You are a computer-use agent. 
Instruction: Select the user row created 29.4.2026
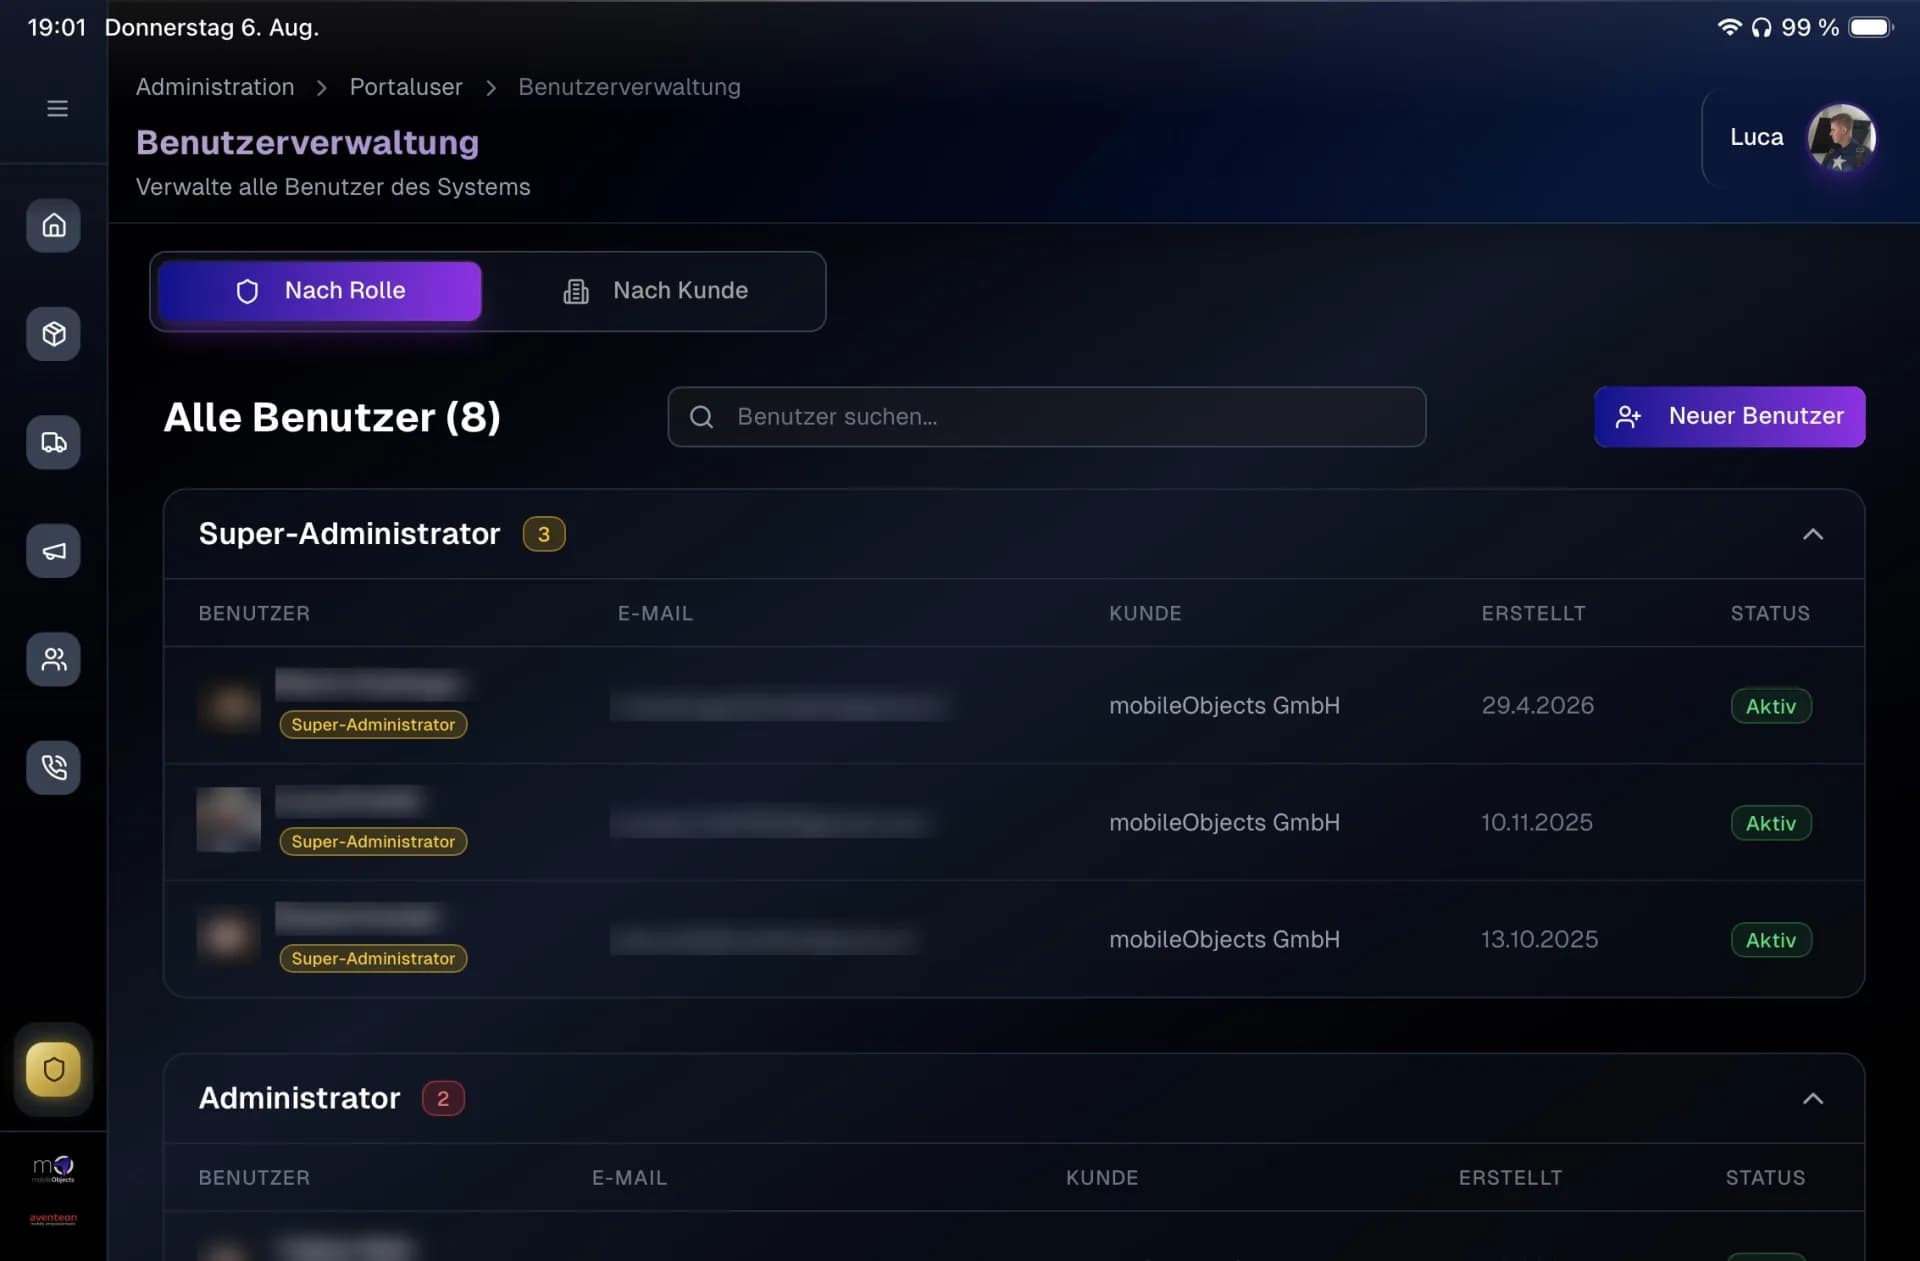point(1014,705)
